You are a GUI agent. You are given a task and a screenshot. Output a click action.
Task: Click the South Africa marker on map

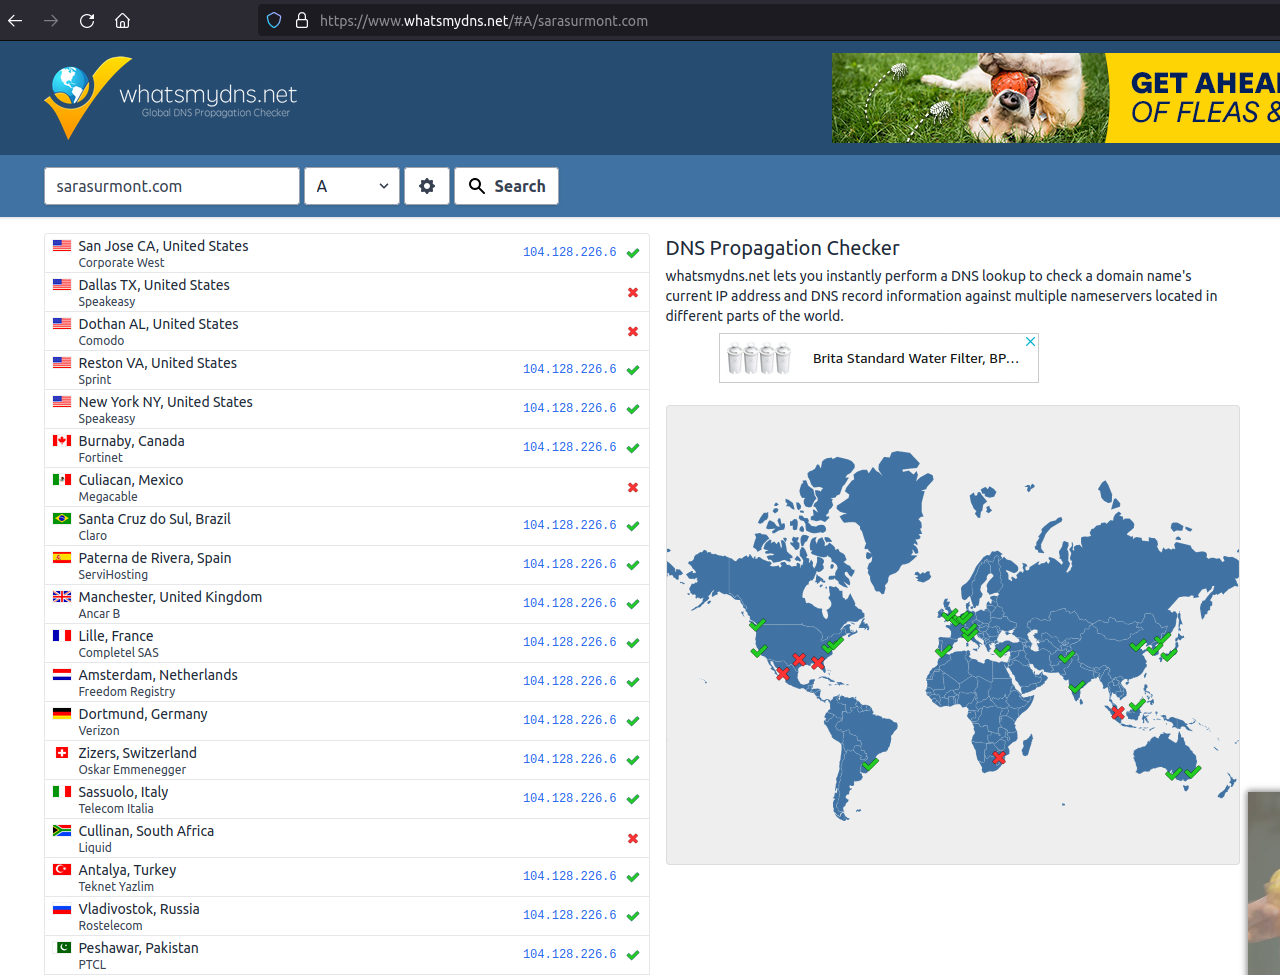pos(998,757)
